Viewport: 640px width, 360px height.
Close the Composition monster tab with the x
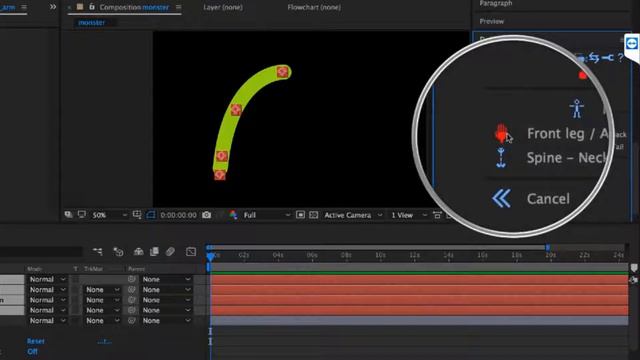[x=69, y=7]
